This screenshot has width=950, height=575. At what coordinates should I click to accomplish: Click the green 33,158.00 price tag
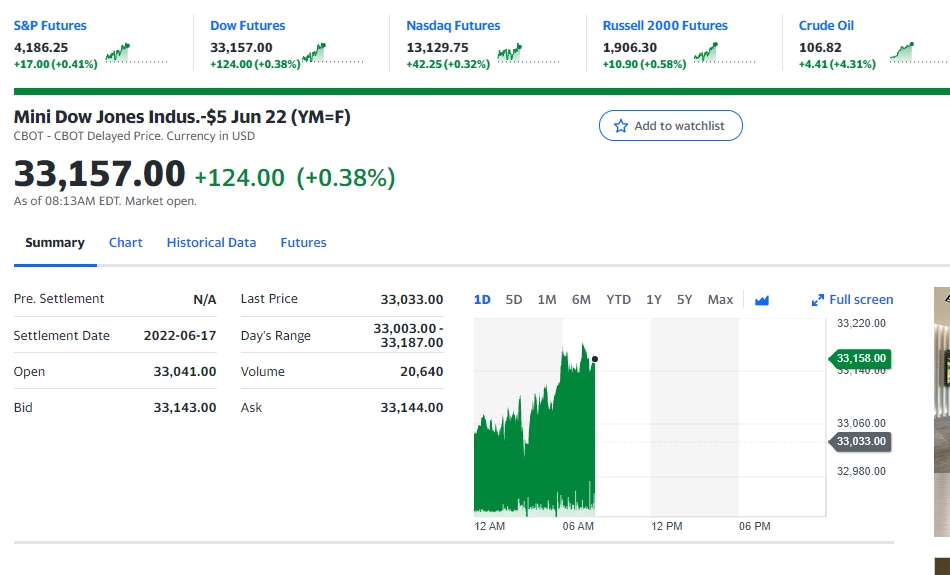[860, 359]
